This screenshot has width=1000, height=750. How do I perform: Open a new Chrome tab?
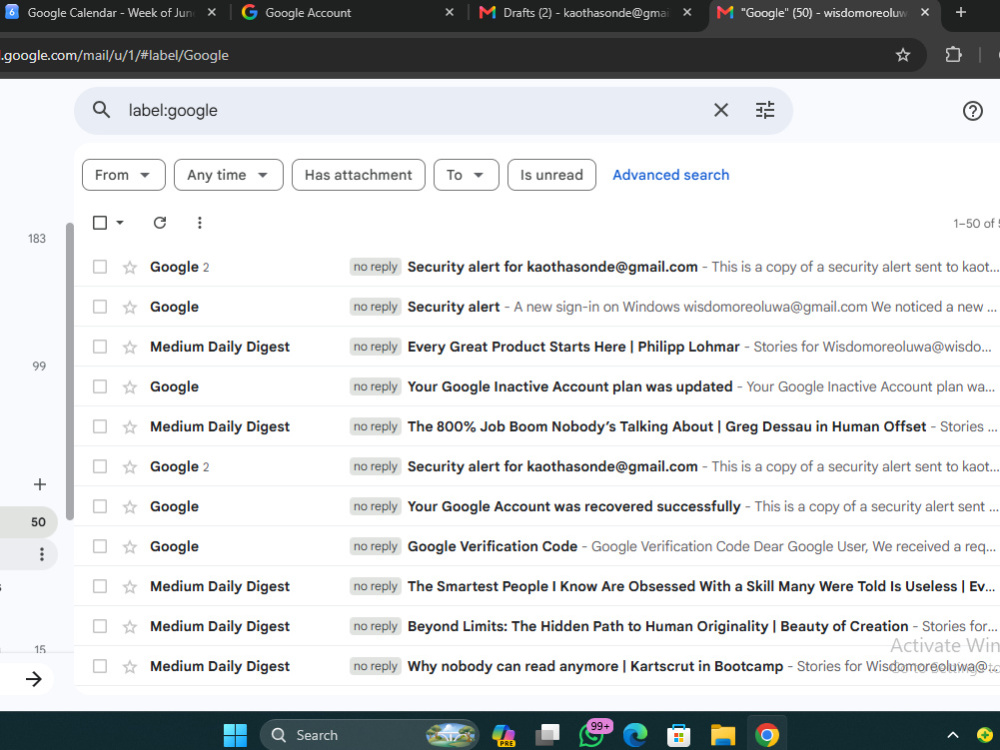961,12
